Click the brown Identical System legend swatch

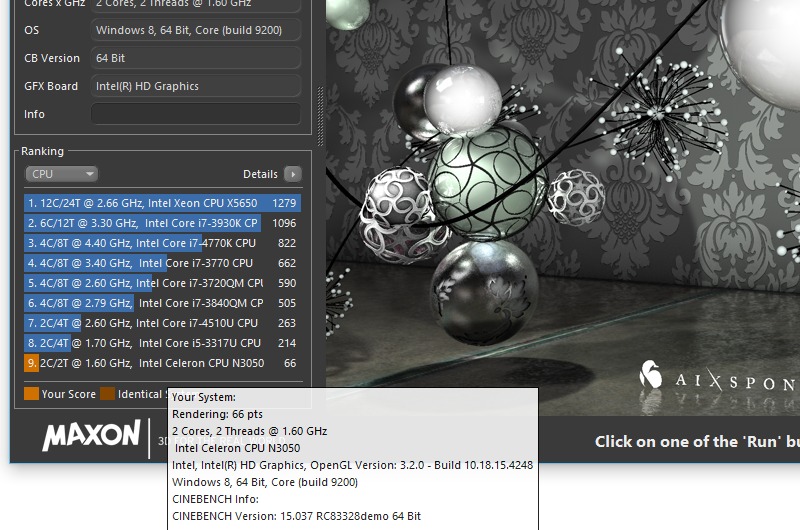108,394
